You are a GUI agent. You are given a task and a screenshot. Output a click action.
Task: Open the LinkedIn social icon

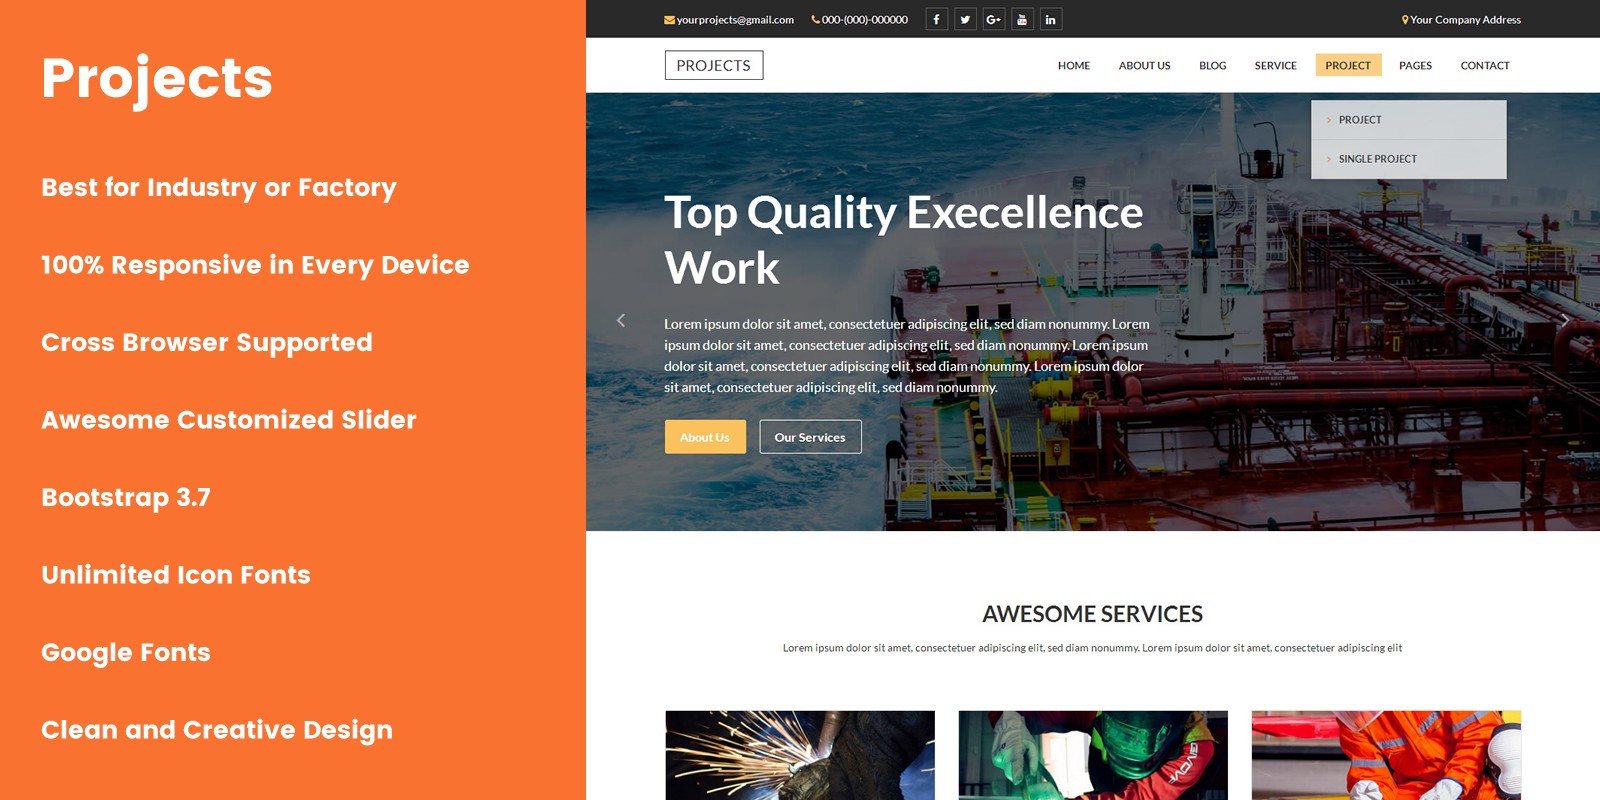coord(1051,19)
